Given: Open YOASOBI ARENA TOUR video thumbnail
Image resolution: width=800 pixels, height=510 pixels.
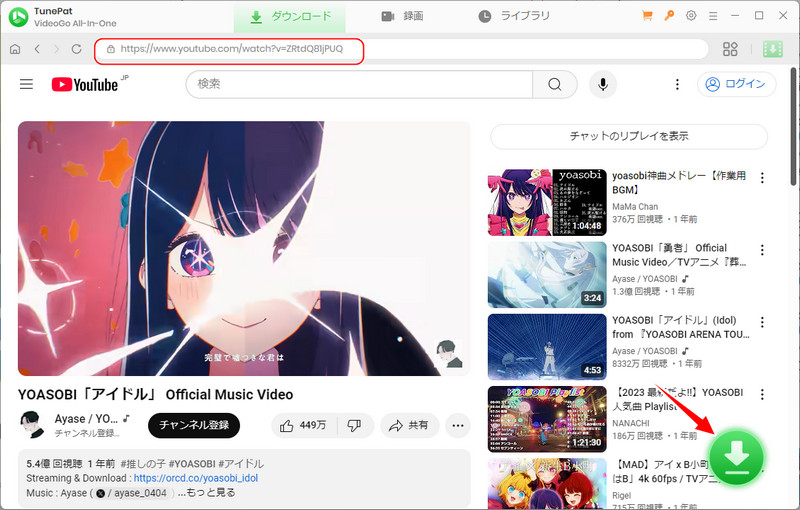Looking at the screenshot, I should 547,347.
